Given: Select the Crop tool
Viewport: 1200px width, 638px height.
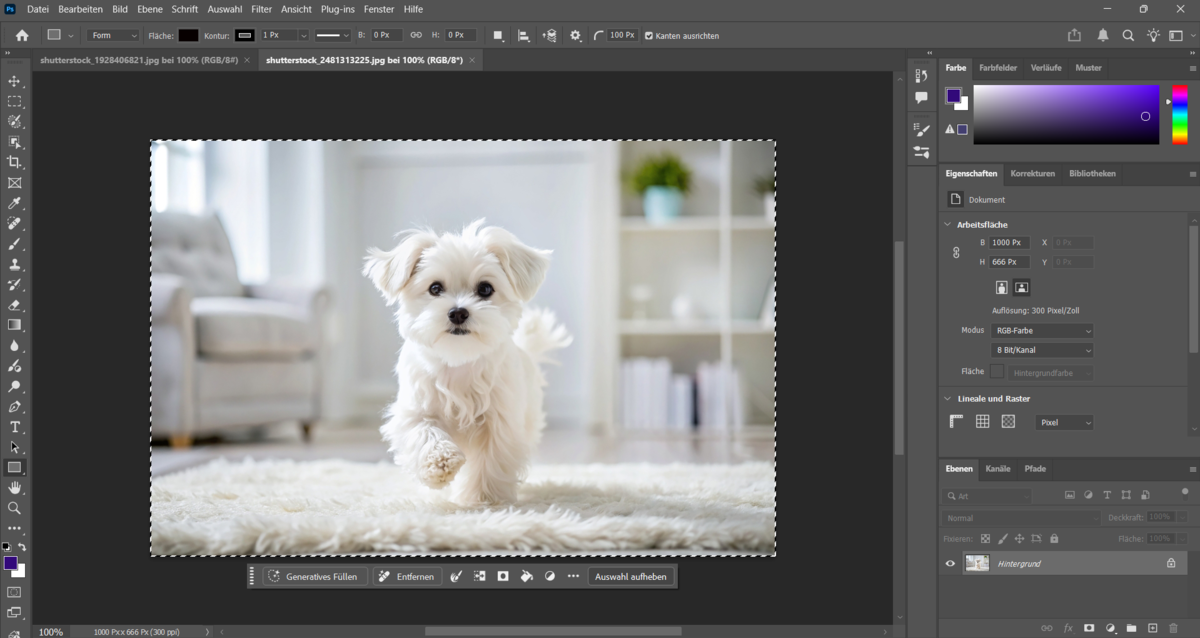Looking at the screenshot, I should point(15,162).
